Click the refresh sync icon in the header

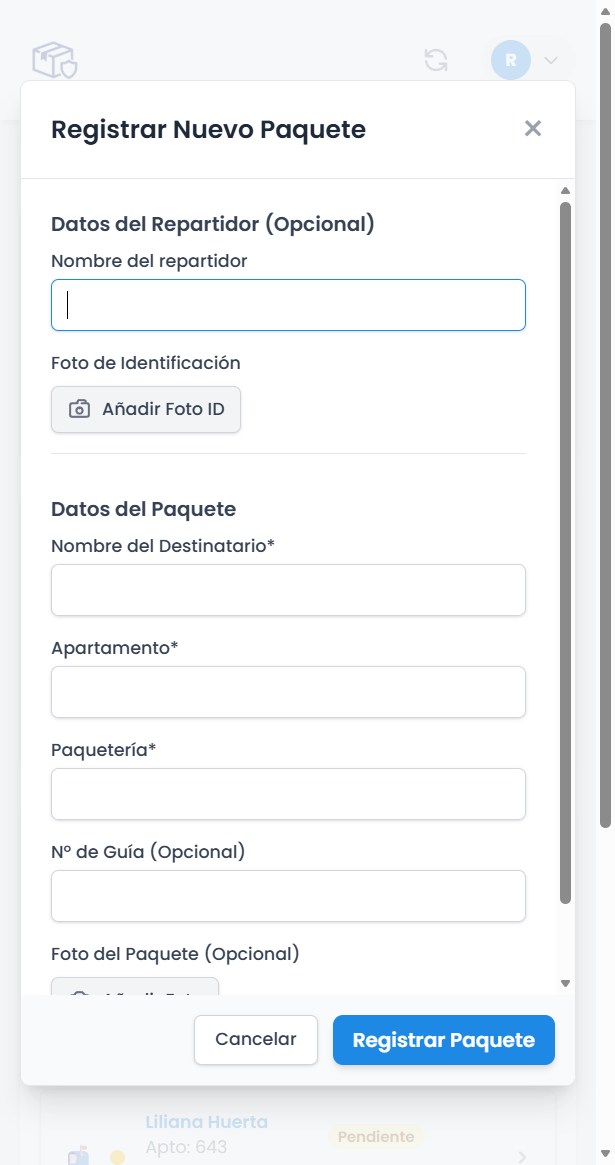tap(435, 60)
